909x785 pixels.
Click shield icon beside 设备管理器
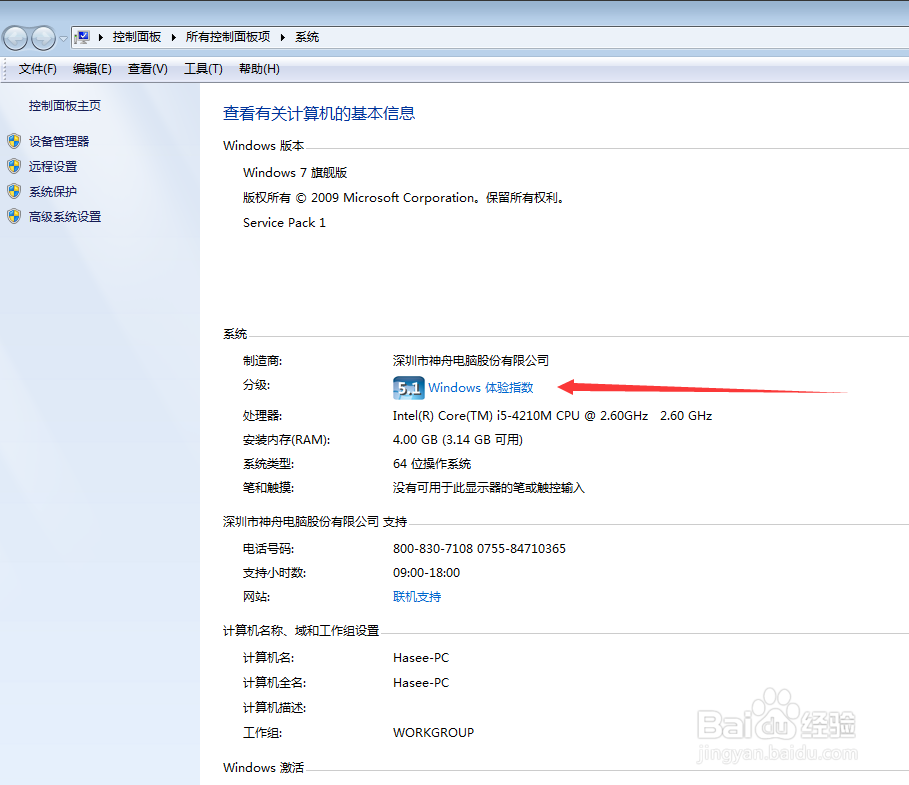(x=14, y=141)
